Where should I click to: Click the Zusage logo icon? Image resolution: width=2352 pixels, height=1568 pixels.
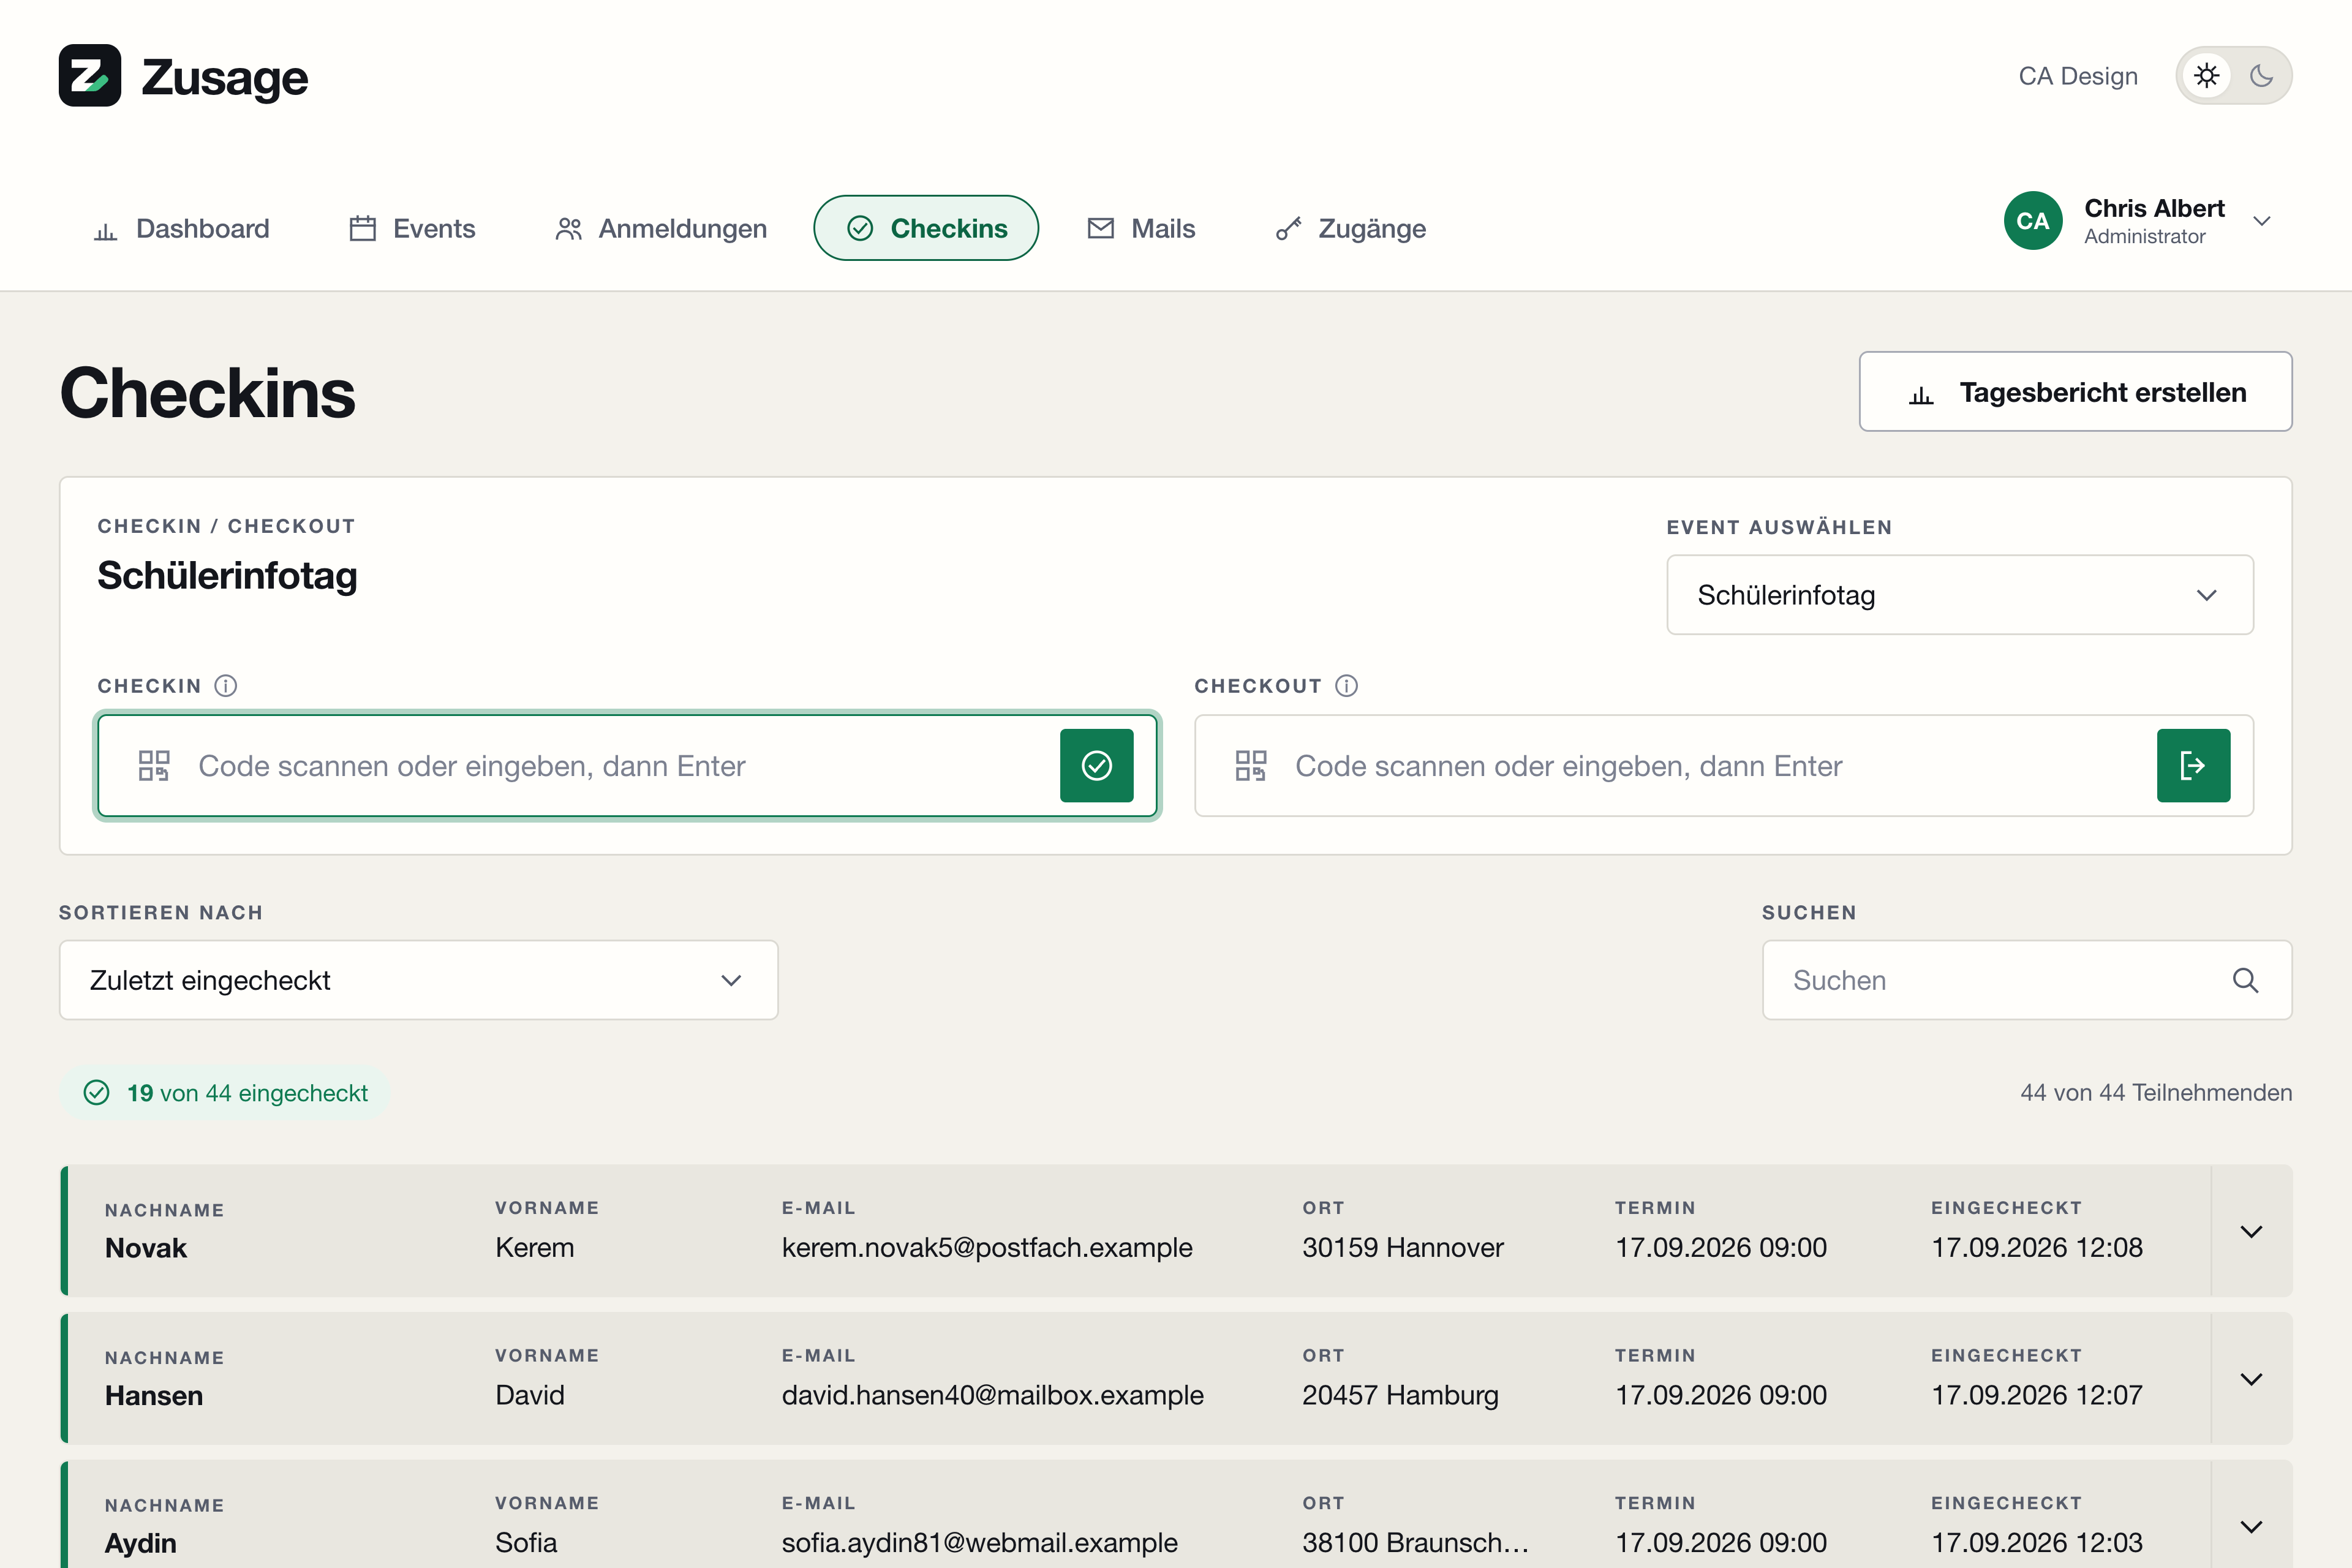pos(90,76)
